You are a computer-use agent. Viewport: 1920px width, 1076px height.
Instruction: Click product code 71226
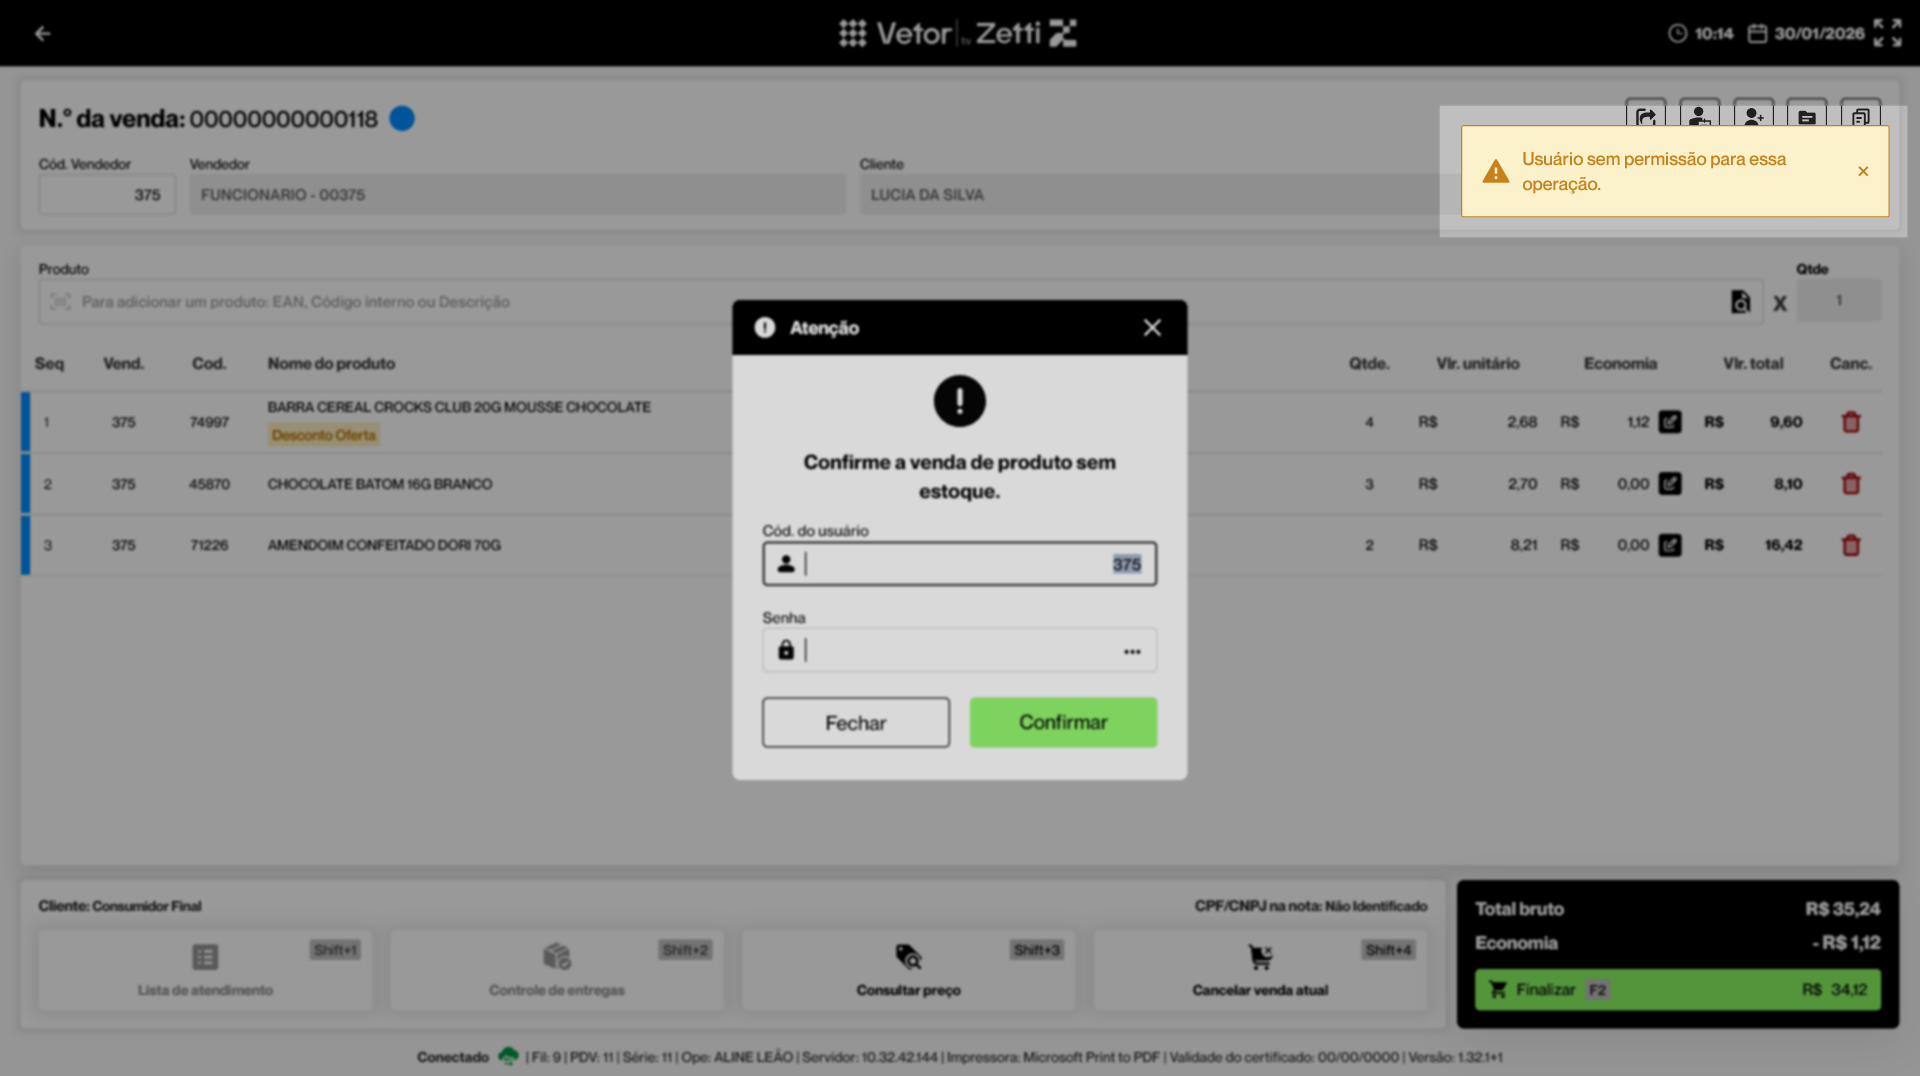point(209,545)
